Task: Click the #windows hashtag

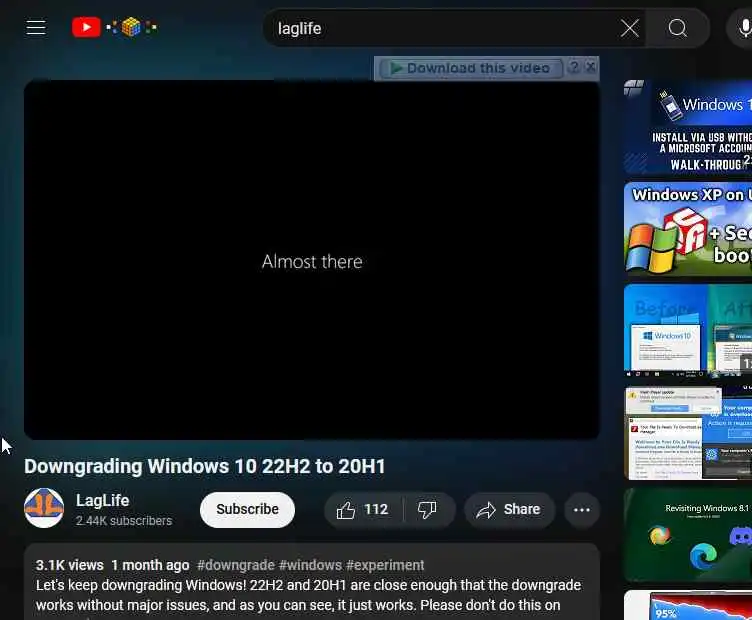Action: (x=310, y=565)
